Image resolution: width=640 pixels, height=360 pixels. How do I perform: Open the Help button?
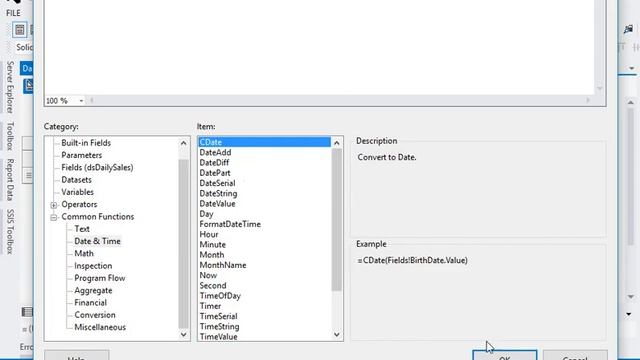(x=76, y=355)
